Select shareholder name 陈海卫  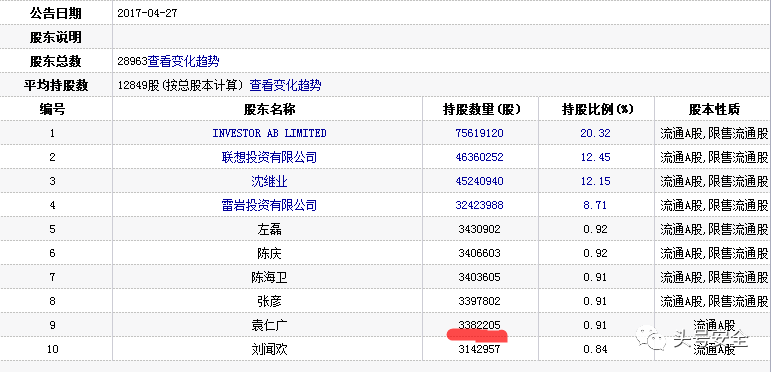(x=269, y=277)
